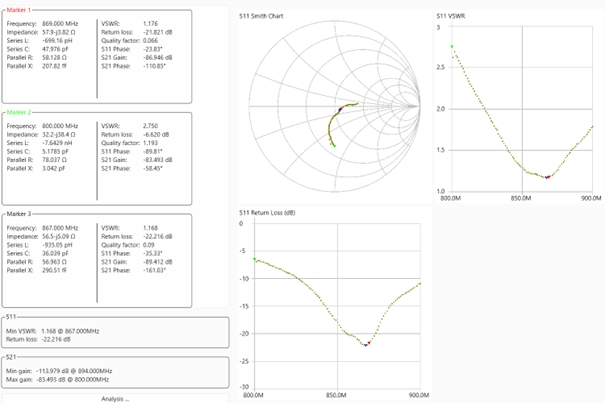Viewport: 605px width, 403px height.
Task: Click Marker 2 Series L value -7.6429 nH
Action: [57, 143]
